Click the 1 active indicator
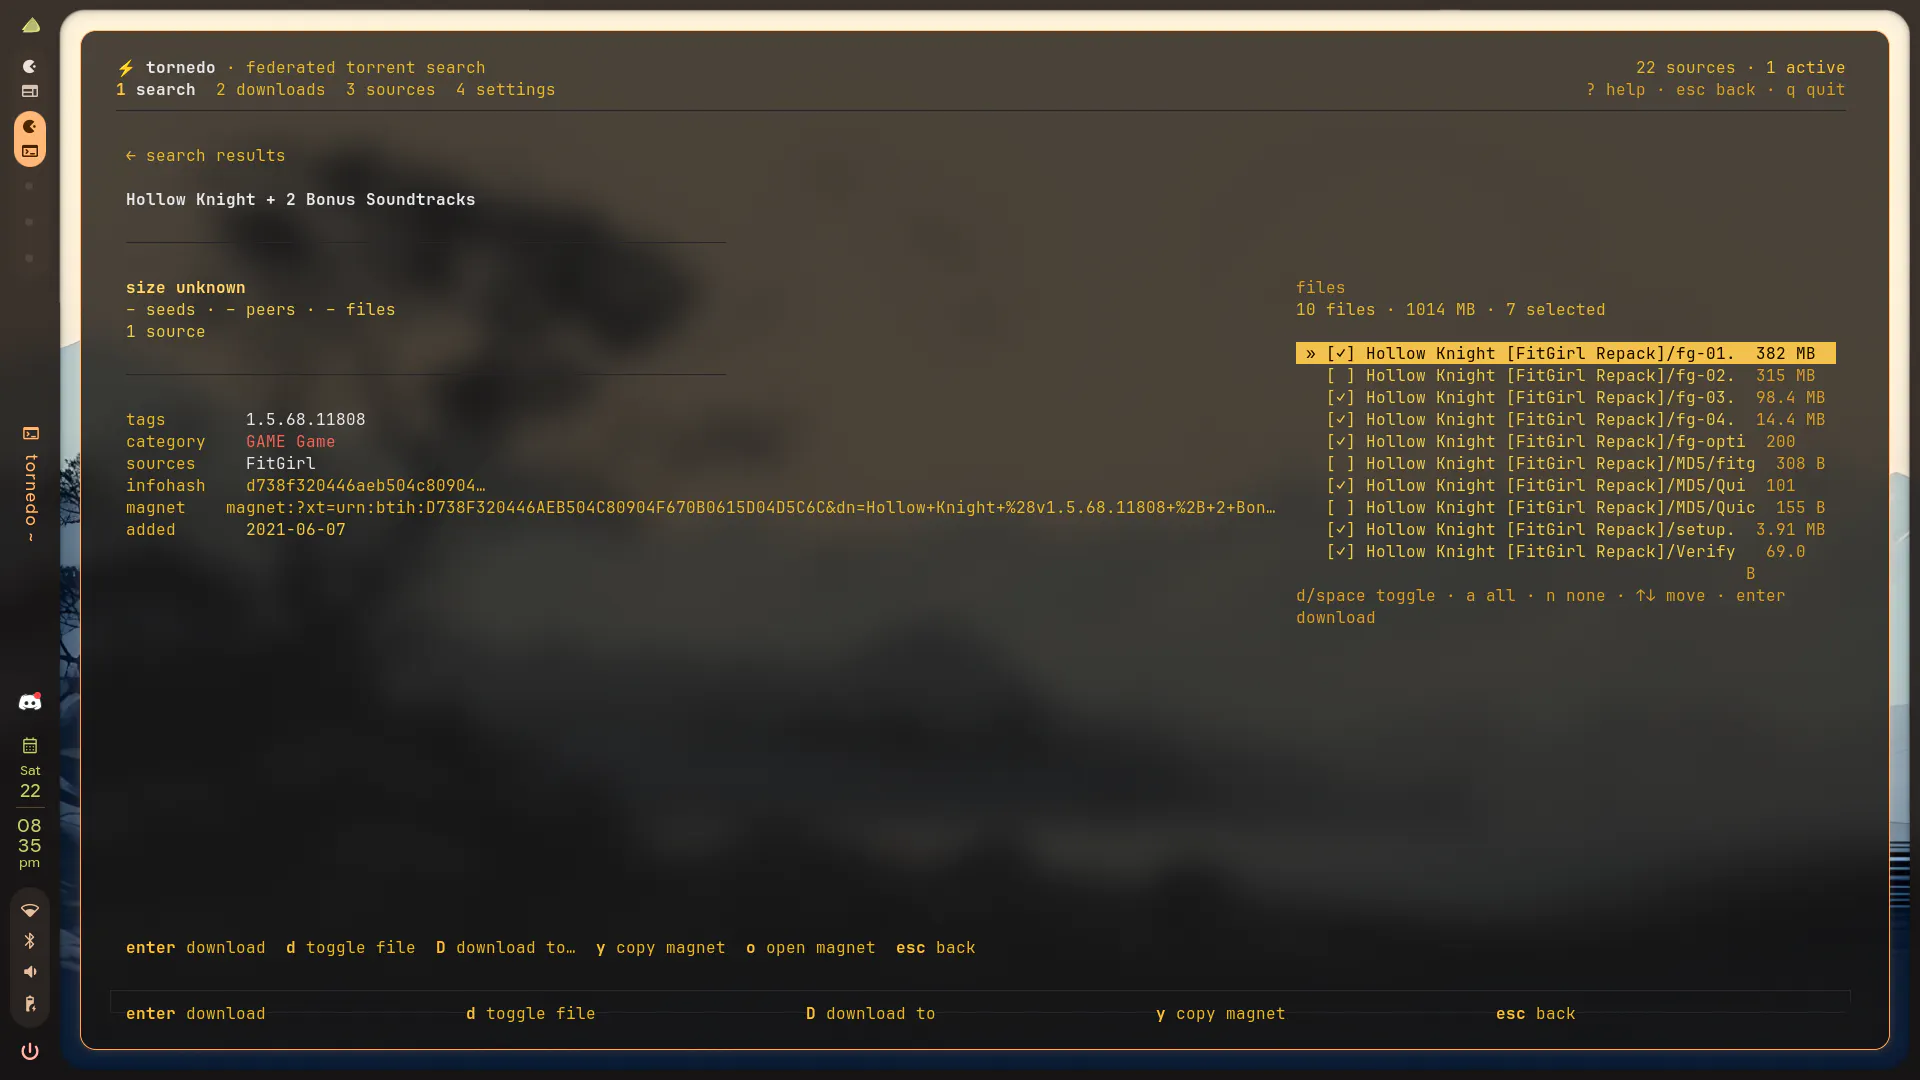Screen dimensions: 1920x1080 1806,68
